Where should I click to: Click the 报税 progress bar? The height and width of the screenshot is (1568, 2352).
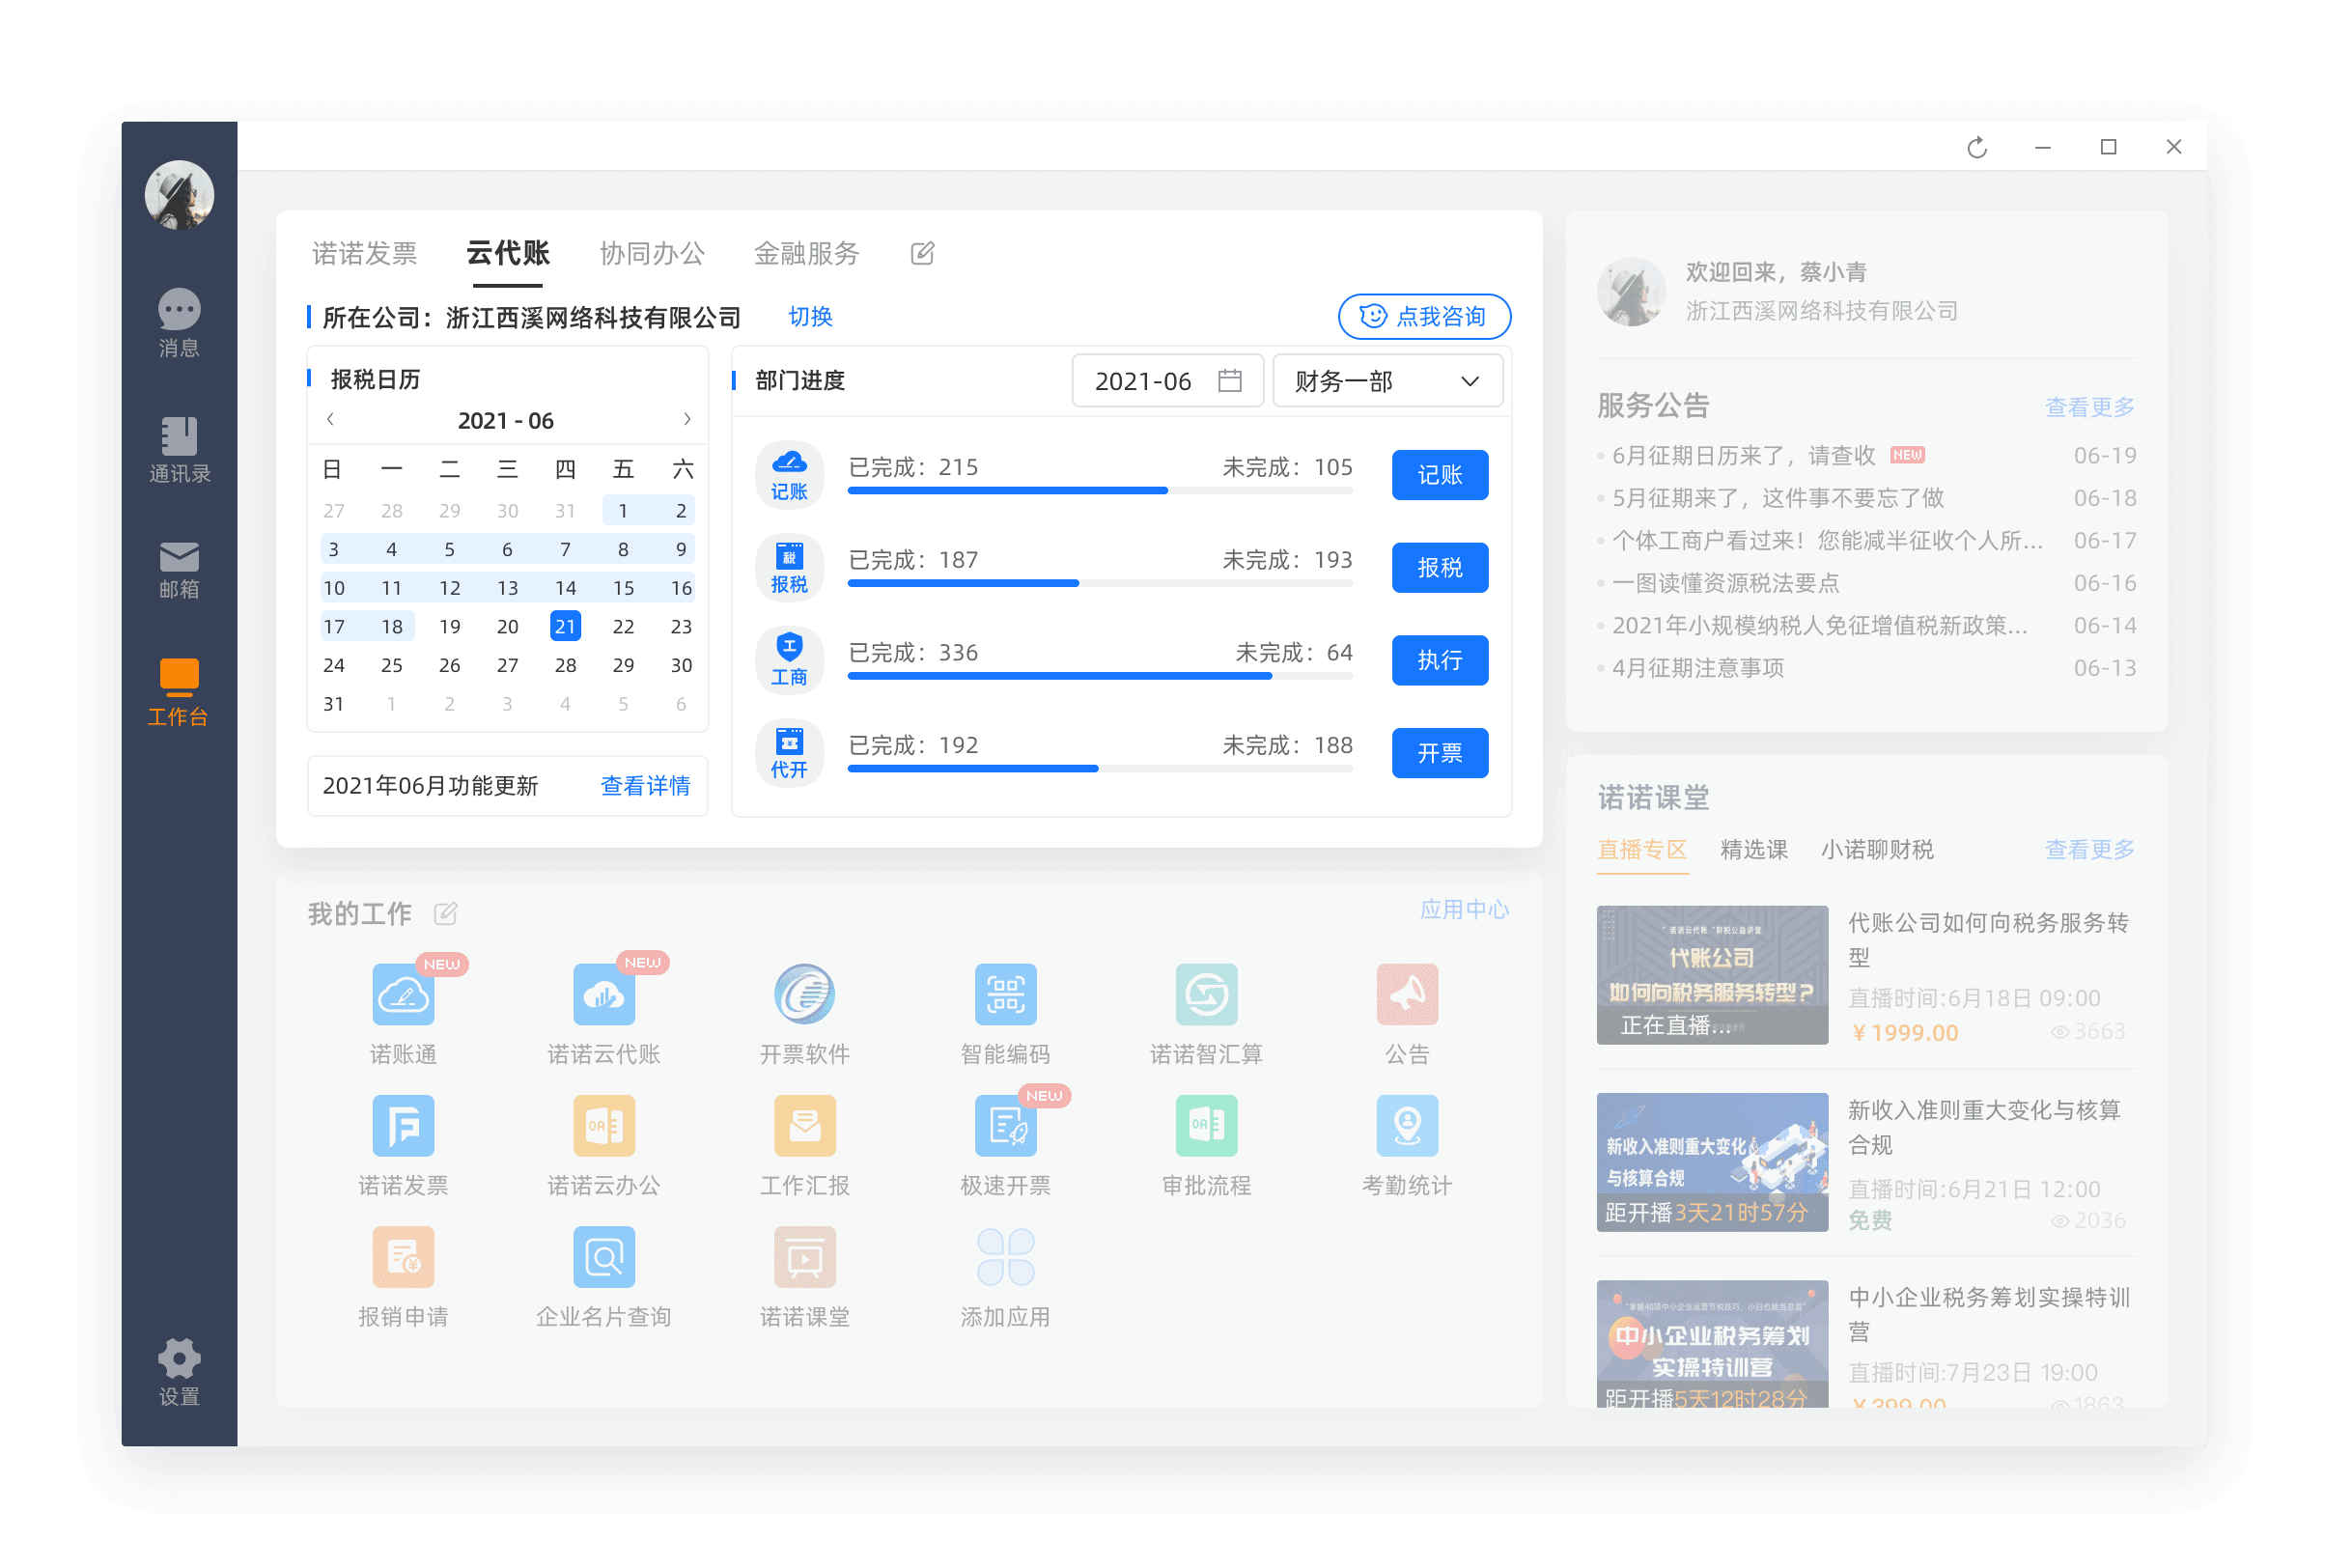pyautogui.click(x=1099, y=583)
